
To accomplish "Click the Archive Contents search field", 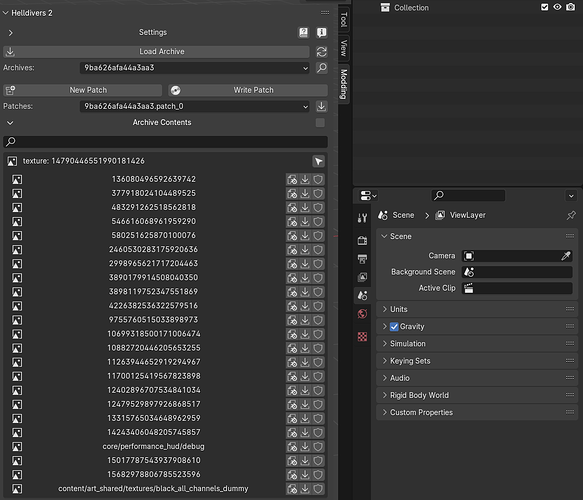I will point(165,142).
